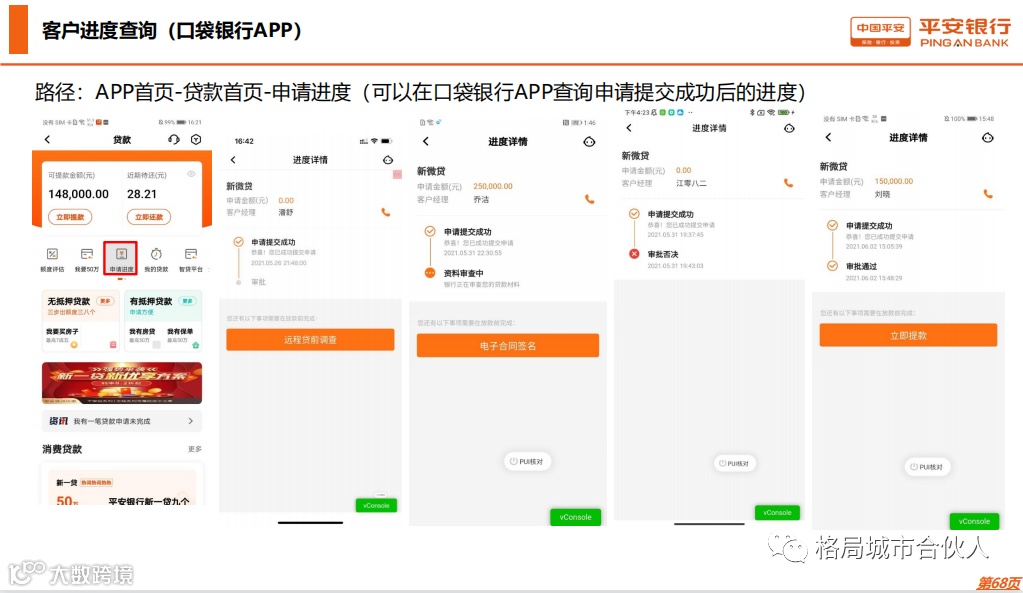
Task: Open vConsole on the 乔洁 screen
Action: click(575, 517)
